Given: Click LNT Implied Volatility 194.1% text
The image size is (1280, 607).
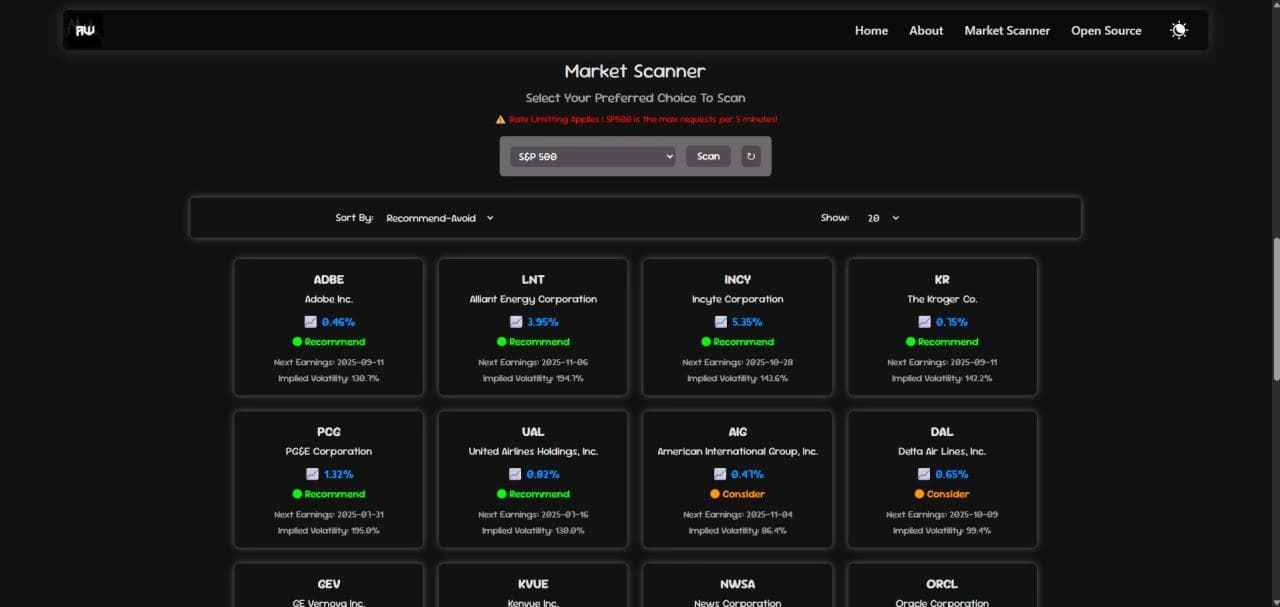Looking at the screenshot, I should pos(533,378).
